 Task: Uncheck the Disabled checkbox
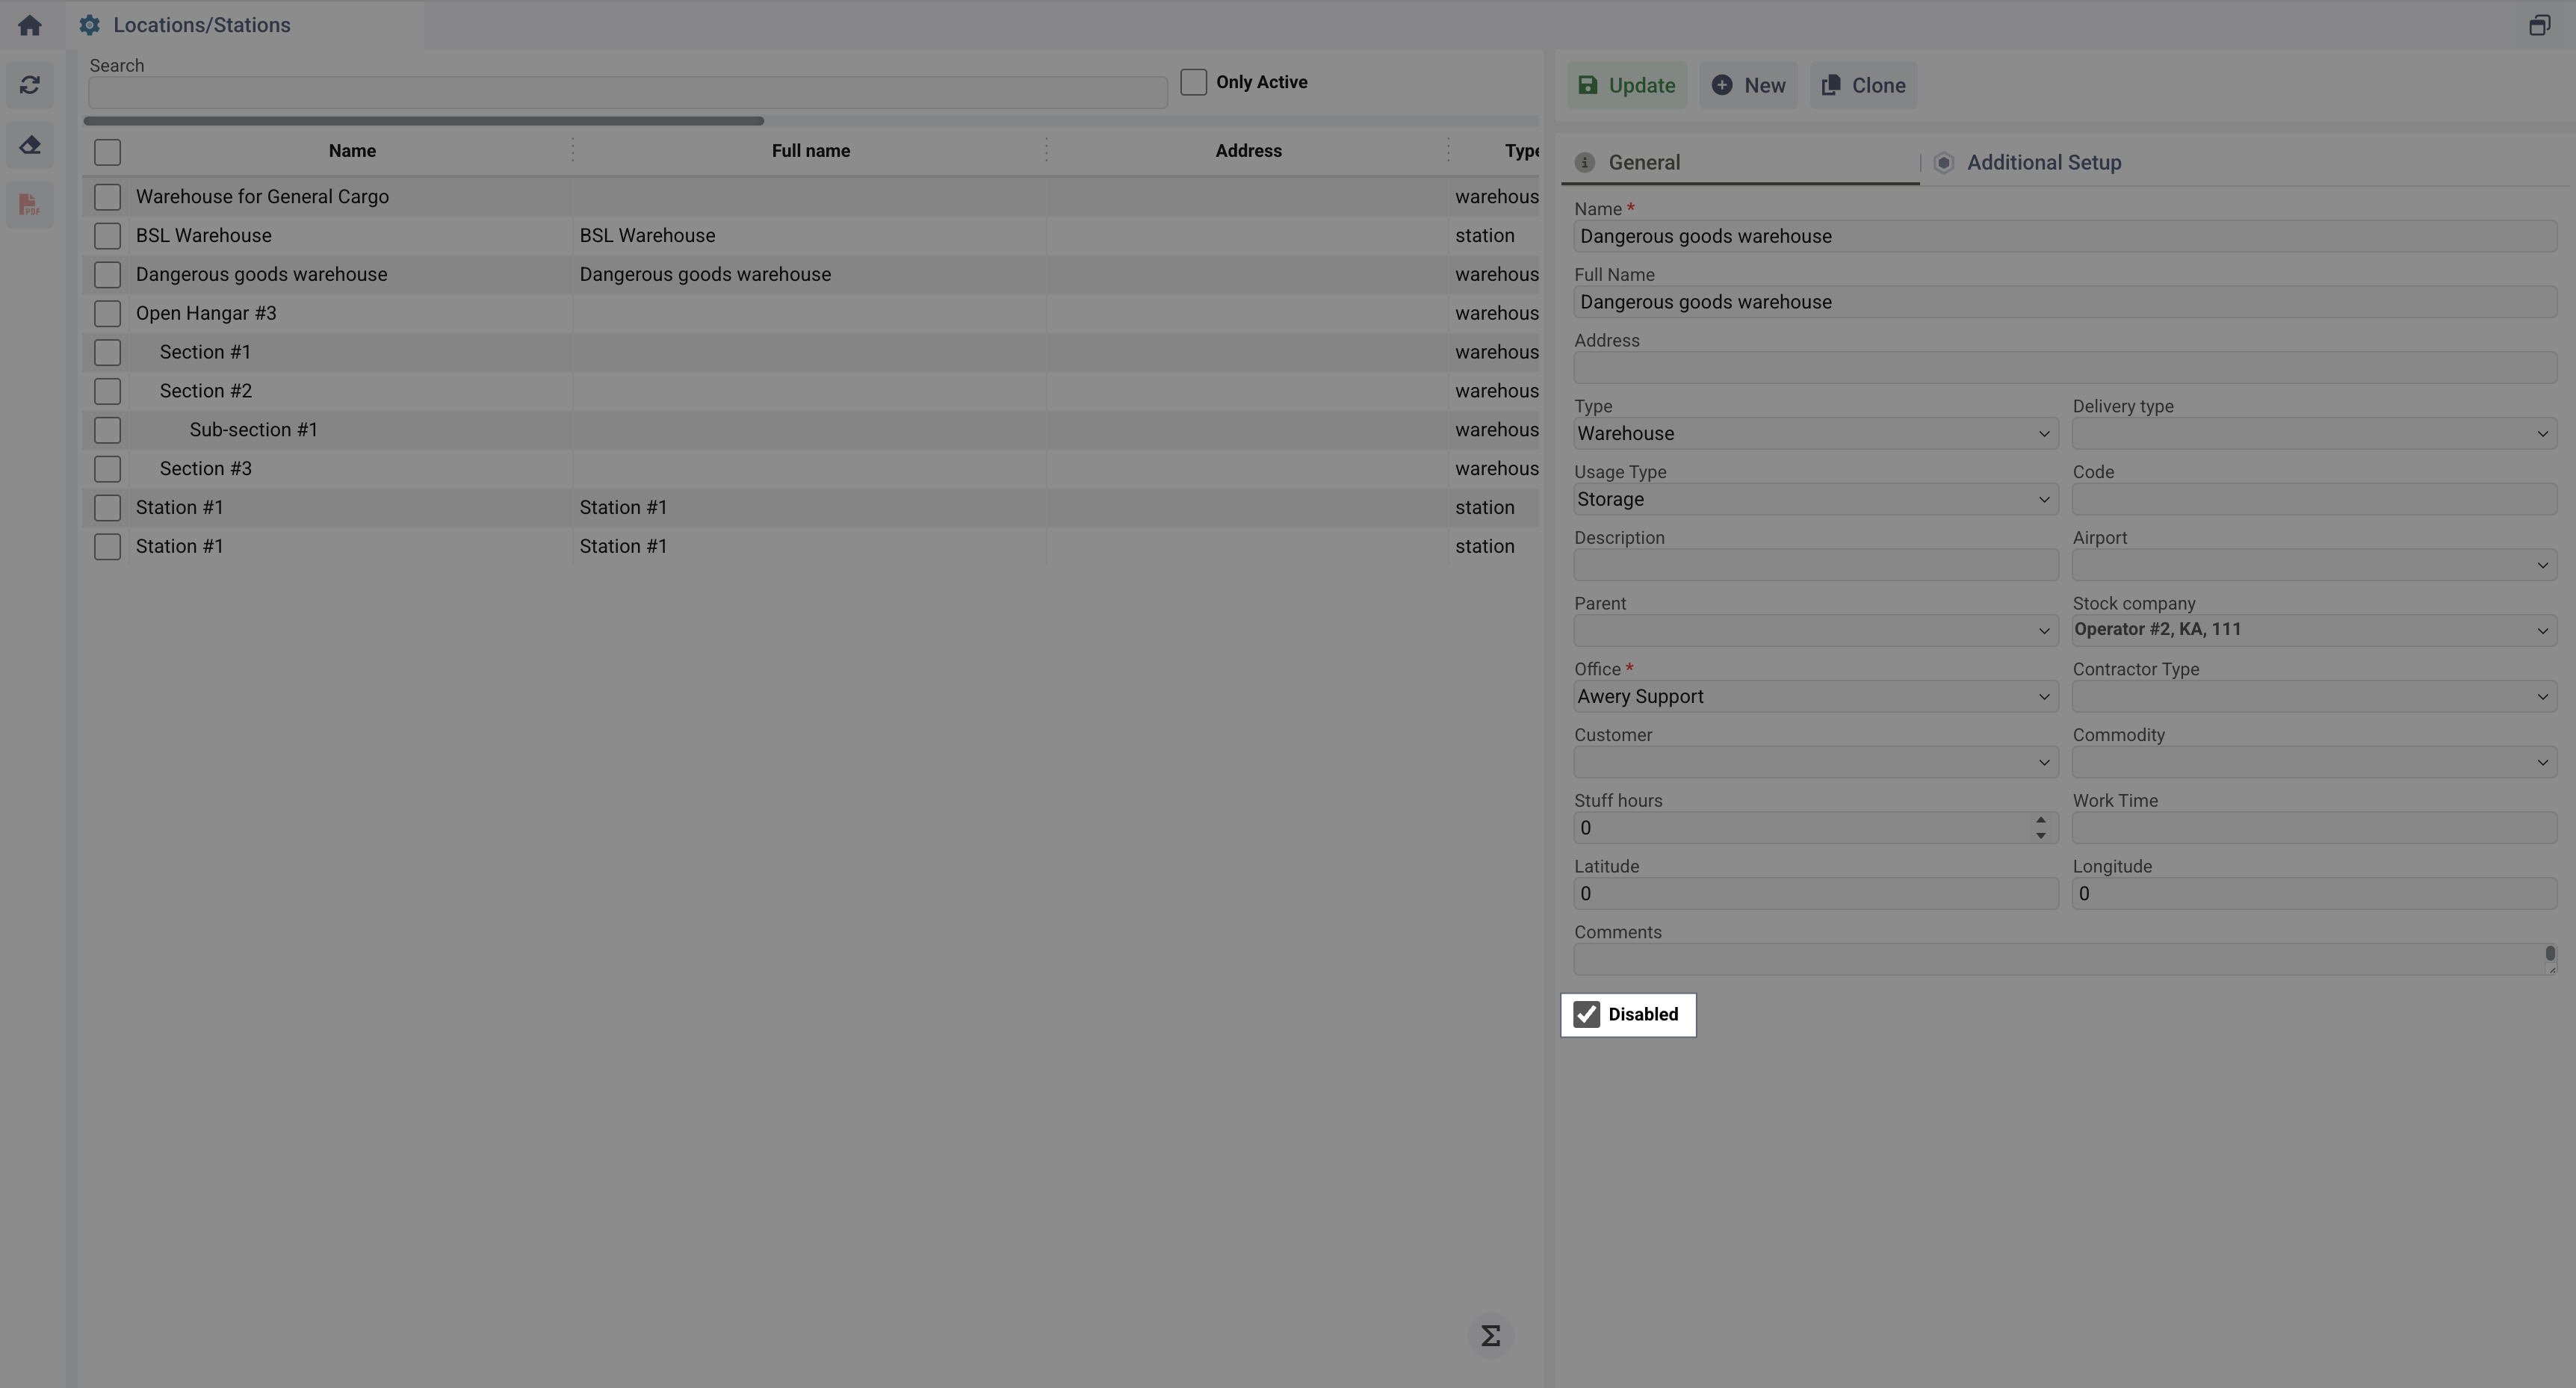click(x=1587, y=1014)
